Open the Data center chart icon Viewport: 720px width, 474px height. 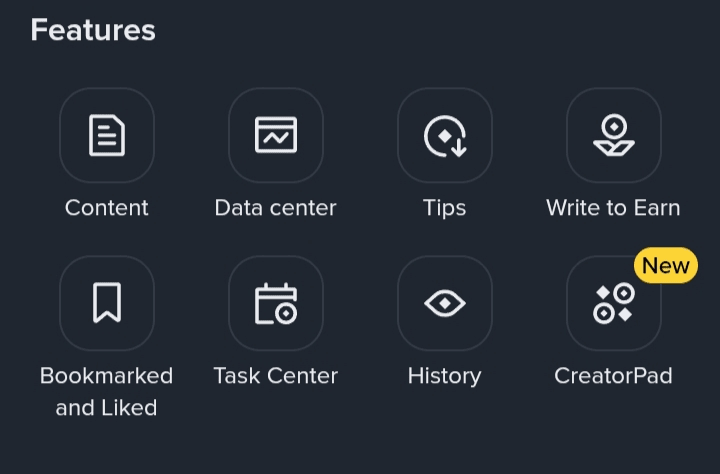275,135
